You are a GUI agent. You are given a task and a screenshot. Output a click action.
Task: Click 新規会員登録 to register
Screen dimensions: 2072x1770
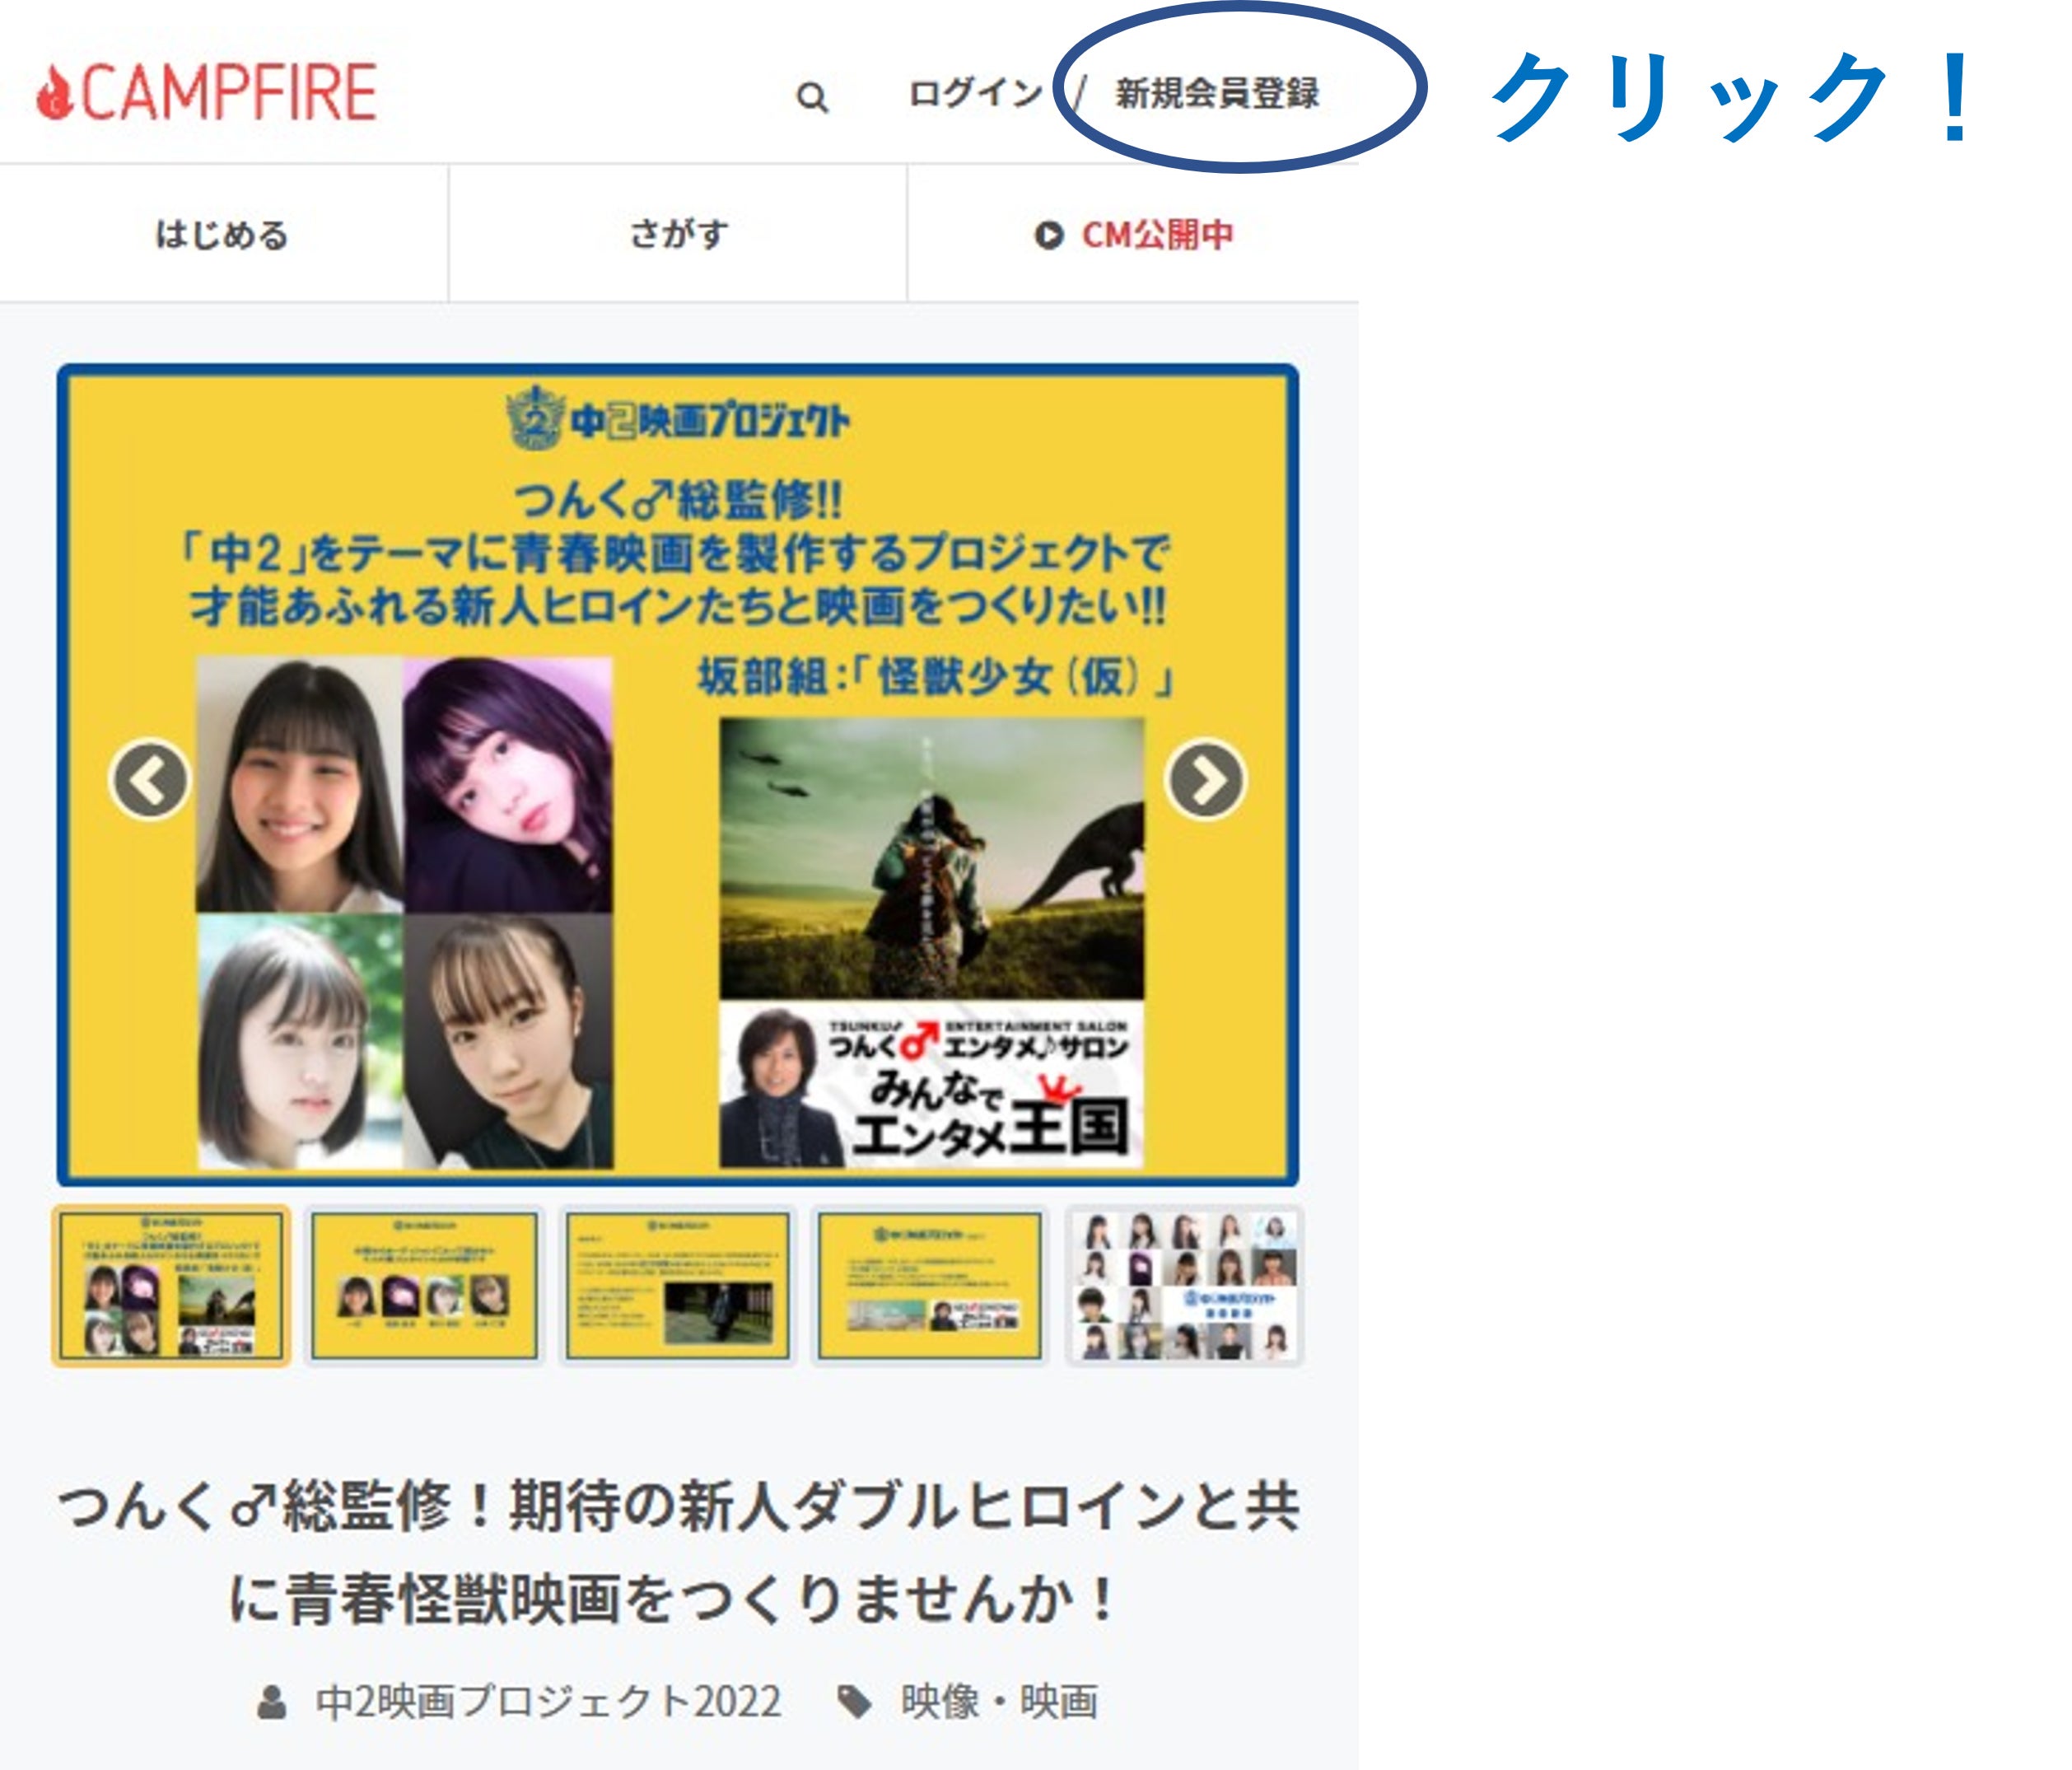(x=1217, y=93)
